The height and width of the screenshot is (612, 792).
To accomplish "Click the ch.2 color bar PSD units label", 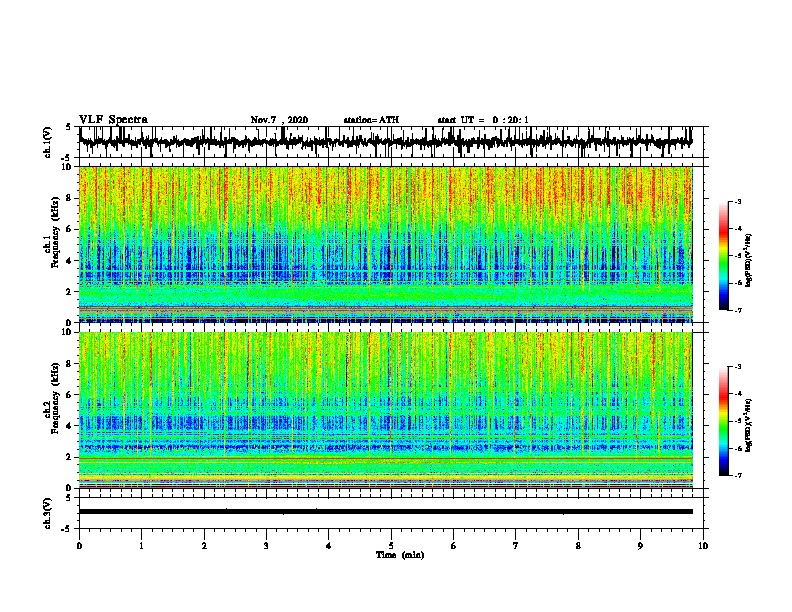I will pos(748,425).
